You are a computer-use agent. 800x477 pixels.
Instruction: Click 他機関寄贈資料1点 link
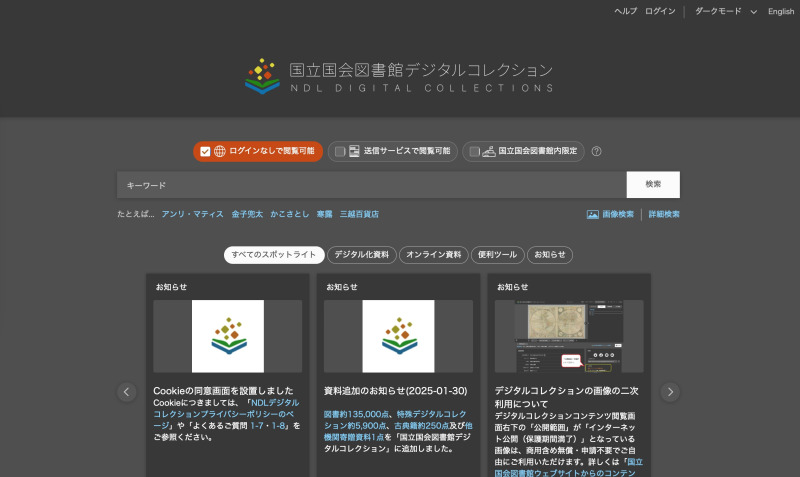point(398,431)
